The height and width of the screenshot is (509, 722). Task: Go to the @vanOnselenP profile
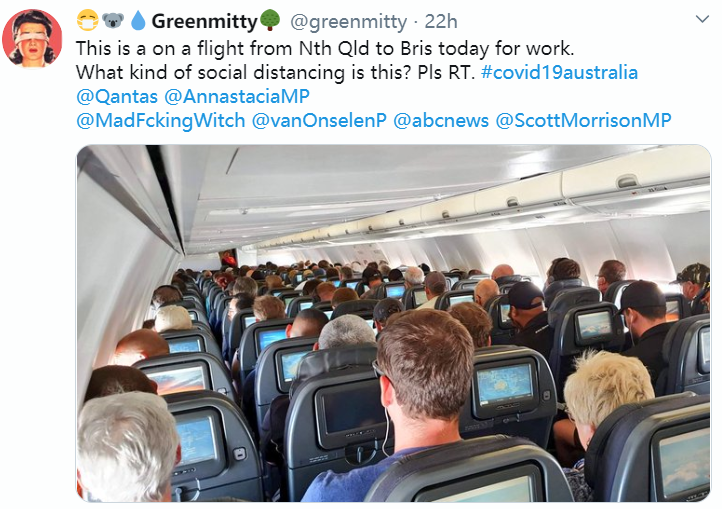[319, 120]
